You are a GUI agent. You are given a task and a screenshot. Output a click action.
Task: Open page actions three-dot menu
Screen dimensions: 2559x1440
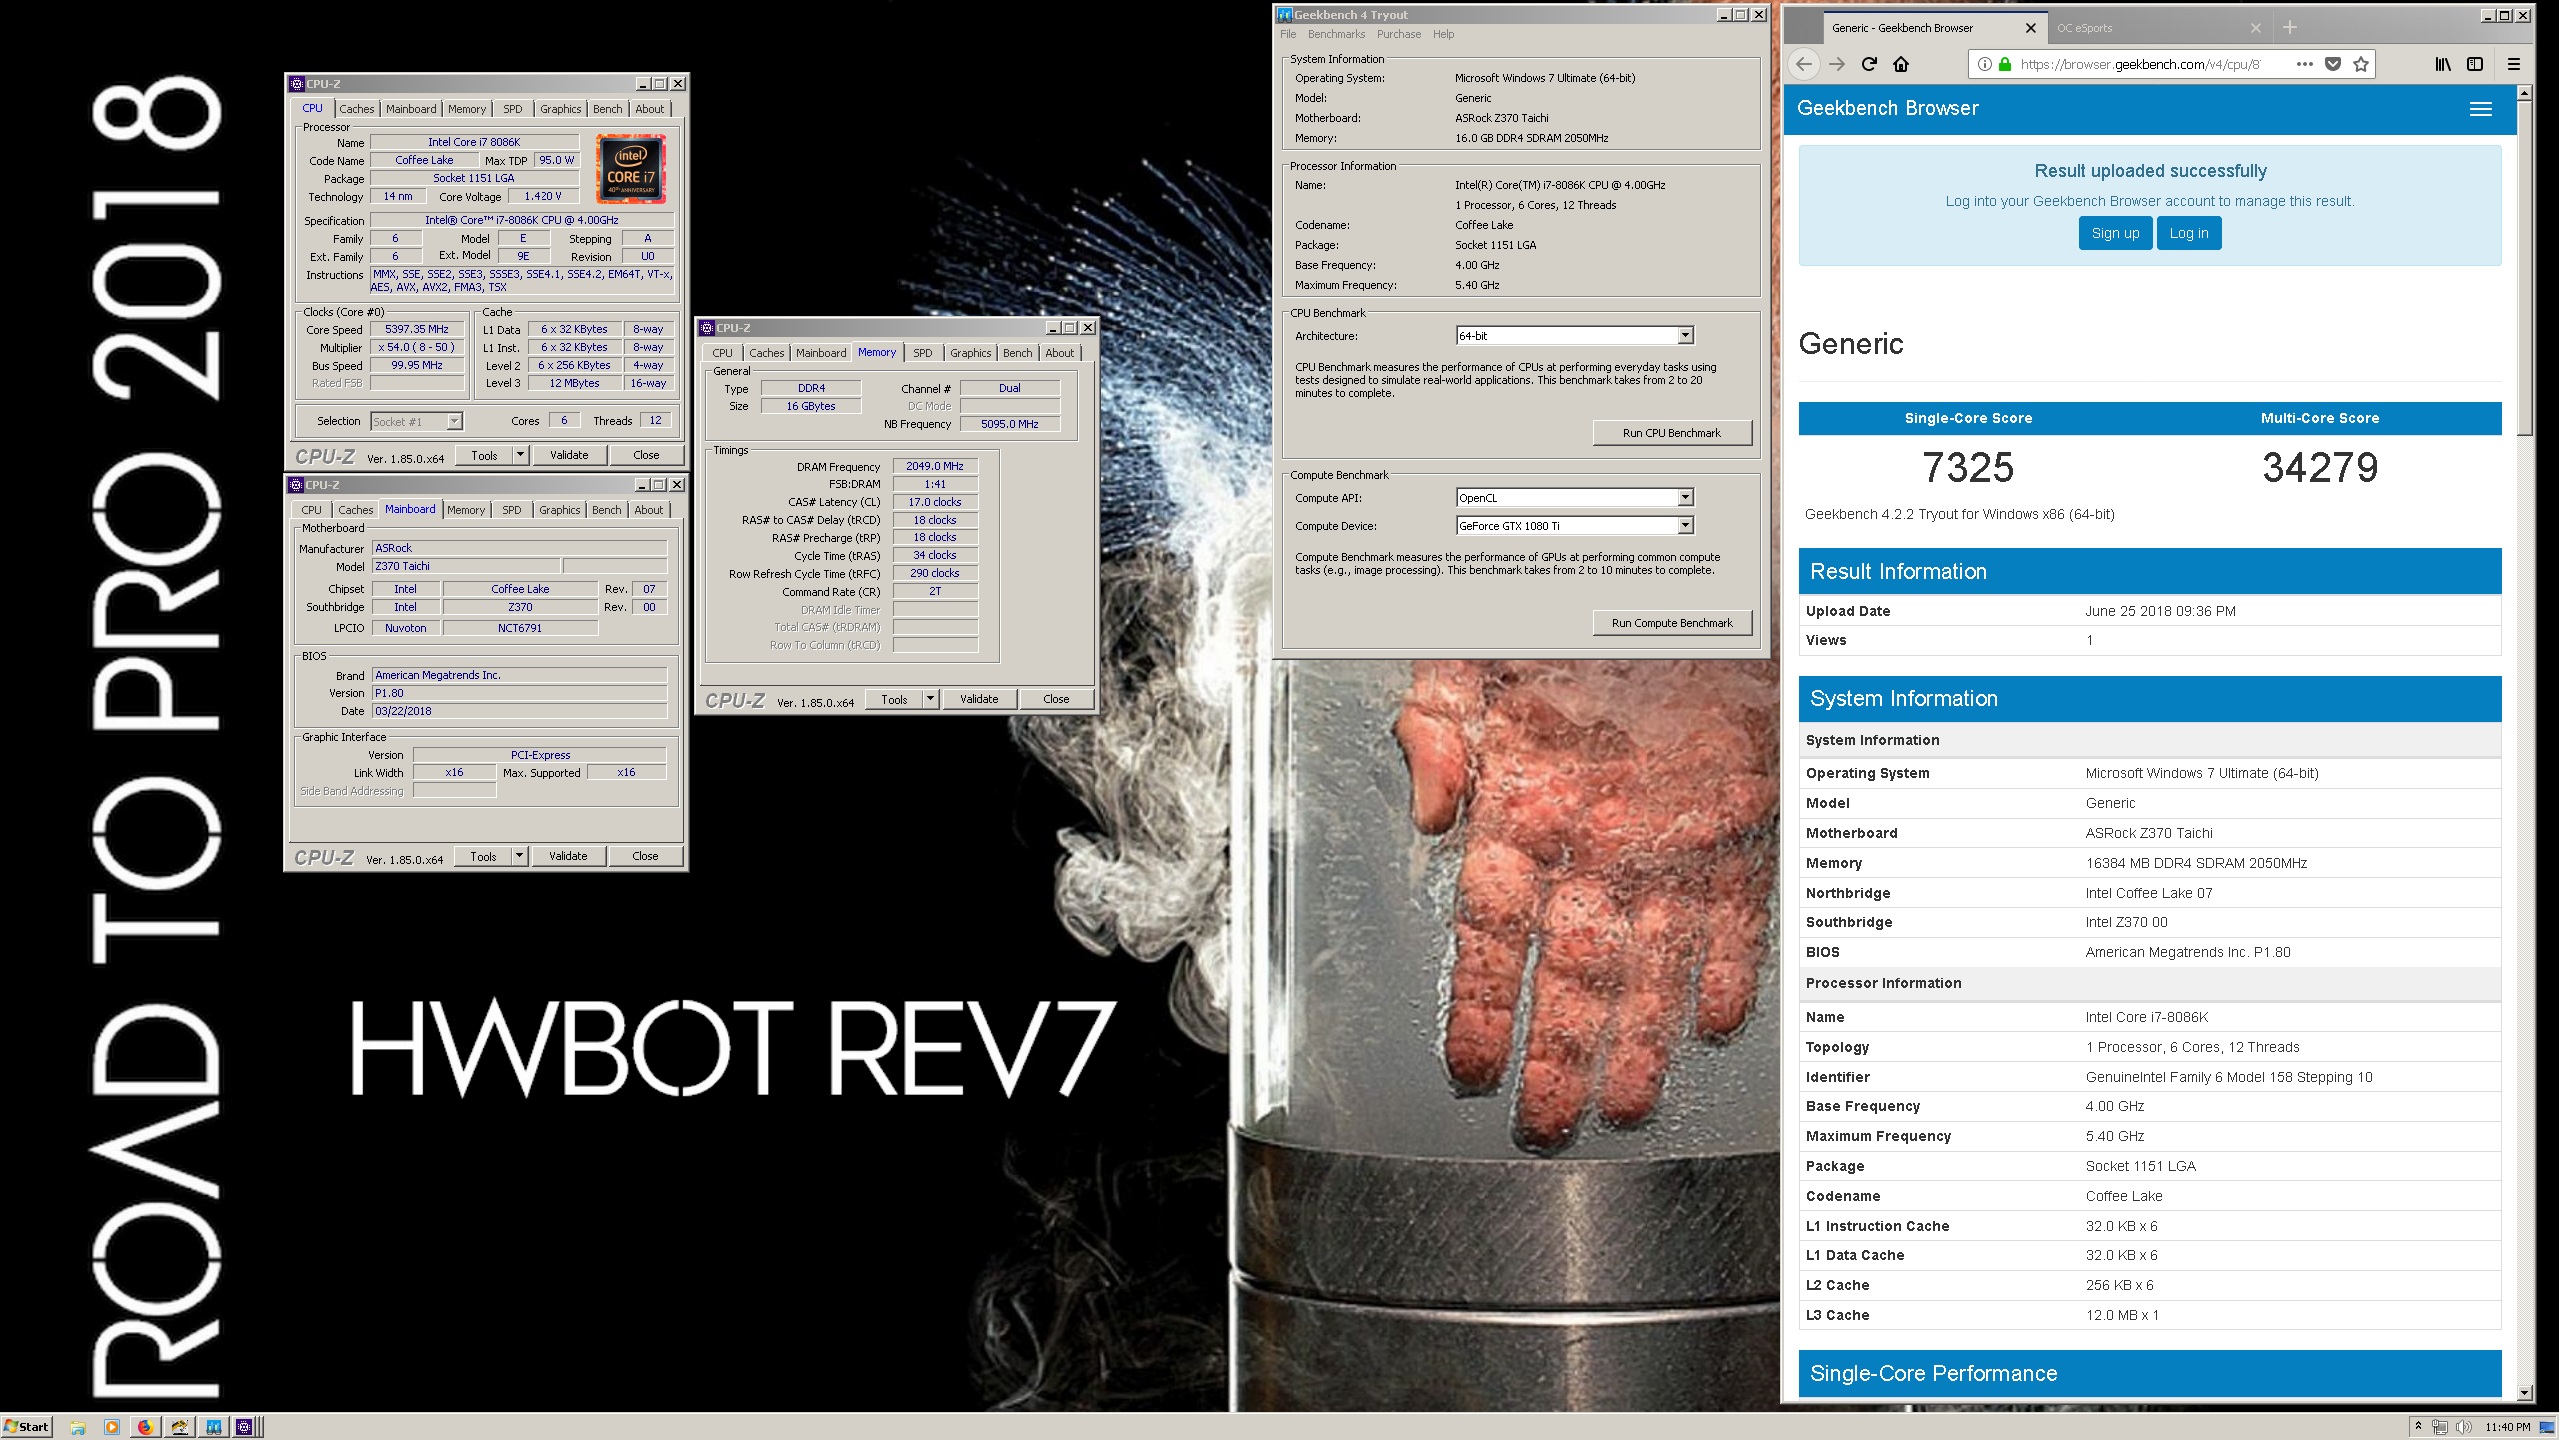pyautogui.click(x=2304, y=64)
